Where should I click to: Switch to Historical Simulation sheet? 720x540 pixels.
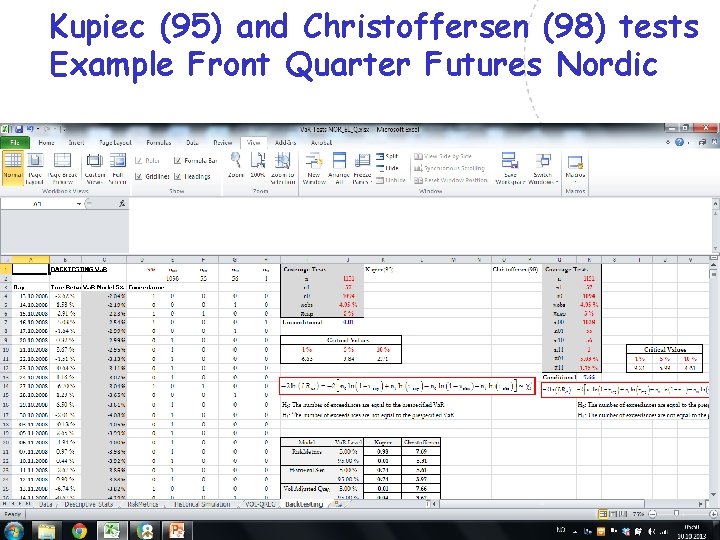click(x=202, y=504)
